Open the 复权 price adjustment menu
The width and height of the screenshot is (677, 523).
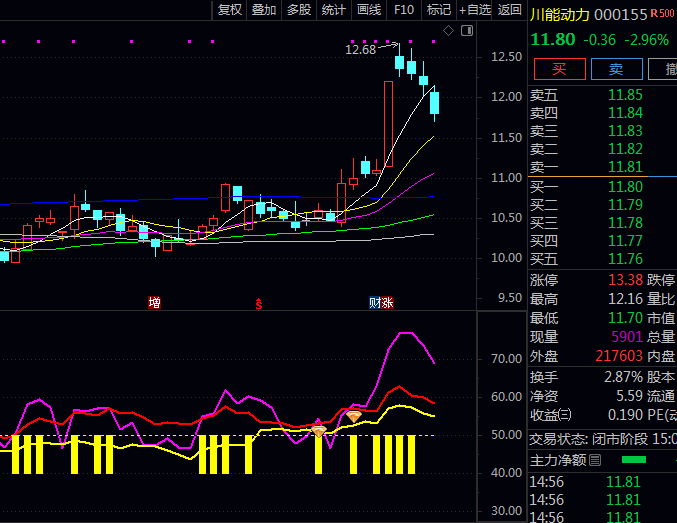(x=230, y=10)
